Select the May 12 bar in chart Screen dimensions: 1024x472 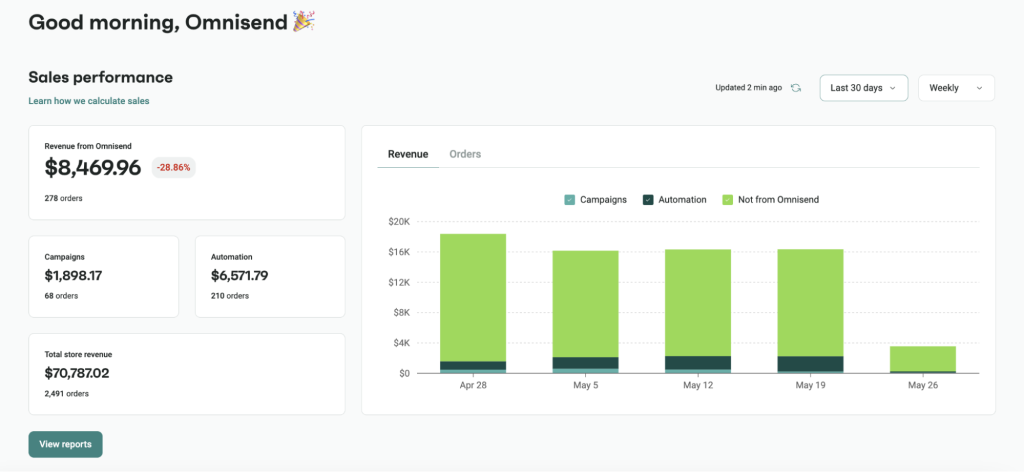click(698, 302)
